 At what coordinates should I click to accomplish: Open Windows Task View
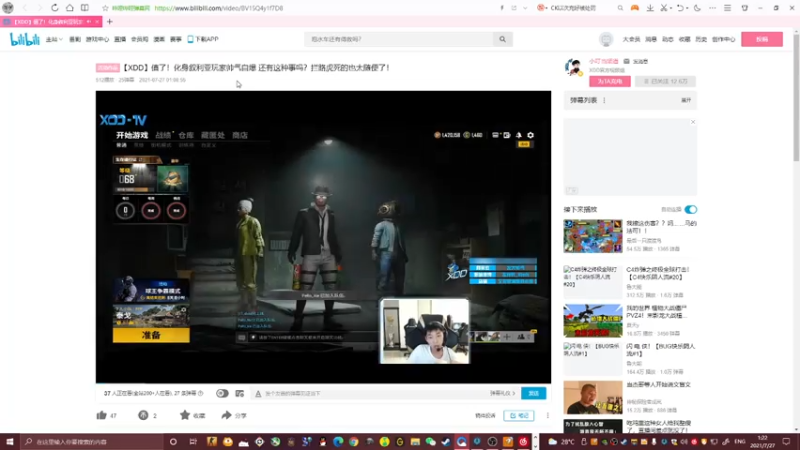coord(193,442)
